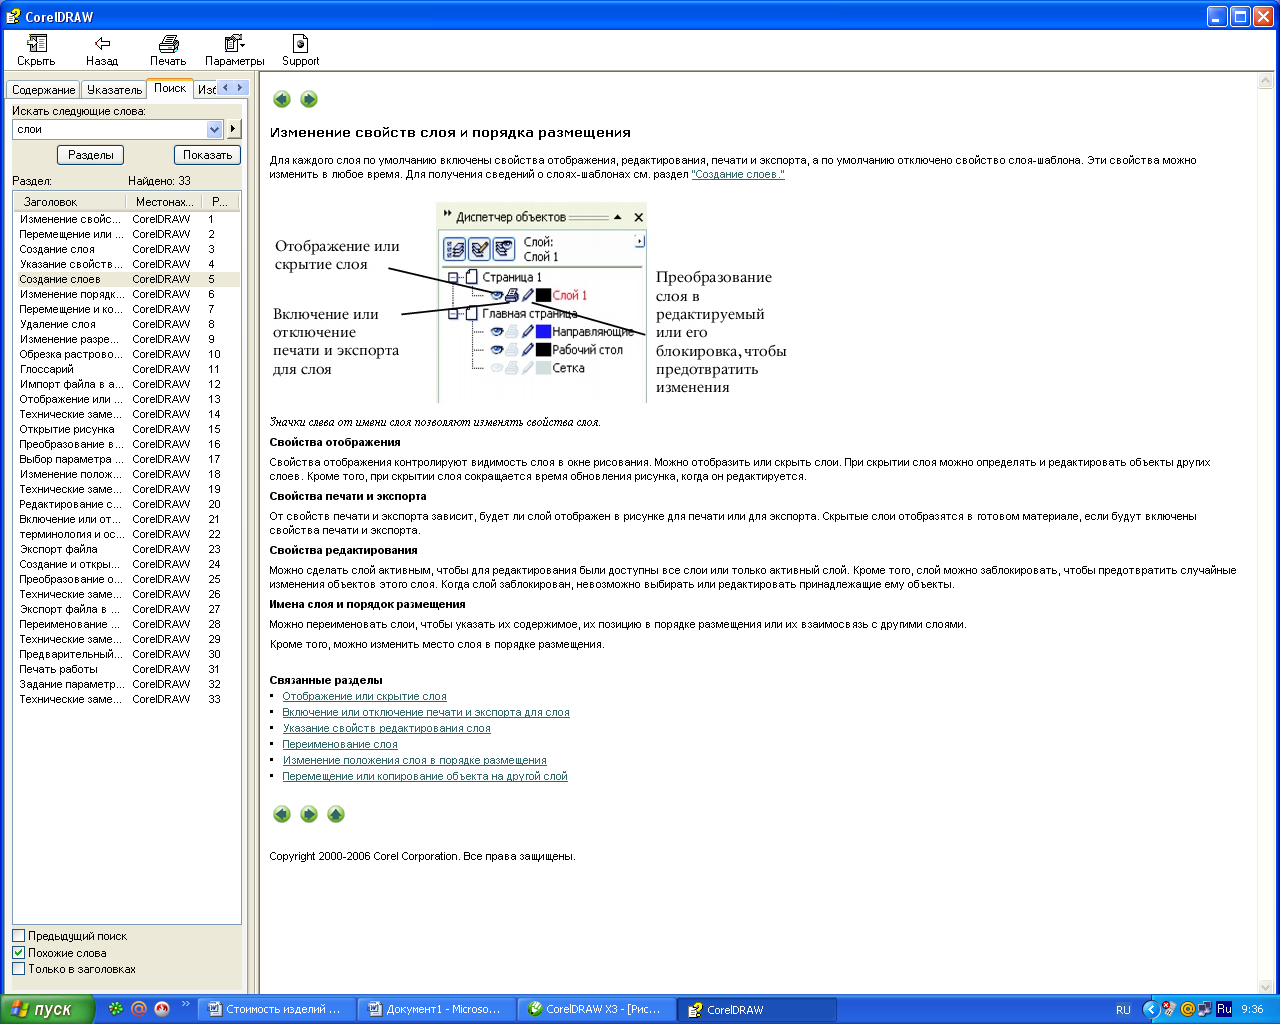Sort results by Местонахождение column header
Viewport: 1280px width, 1024px height.
coord(164,202)
